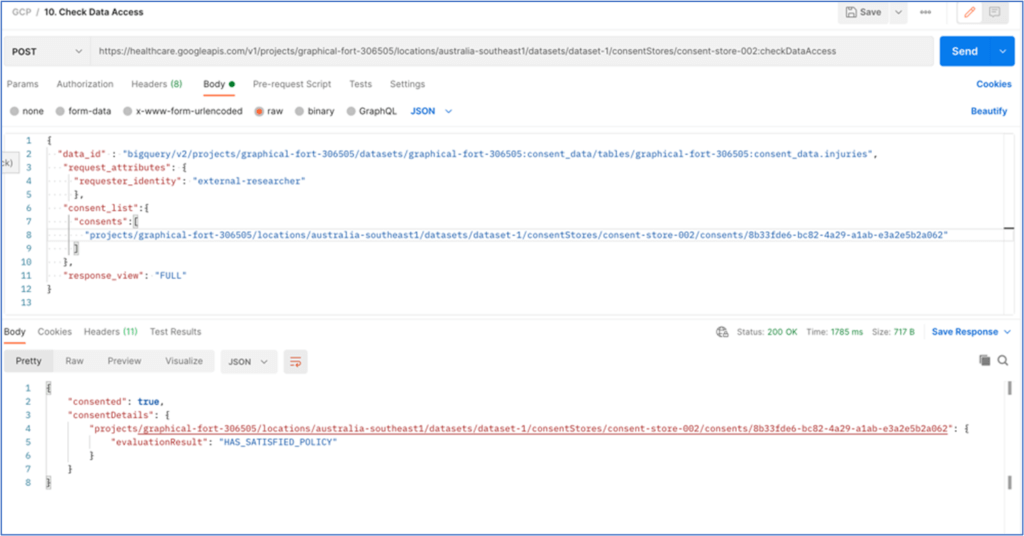Open the response Body tab
The image size is (1024, 536).
tap(14, 332)
